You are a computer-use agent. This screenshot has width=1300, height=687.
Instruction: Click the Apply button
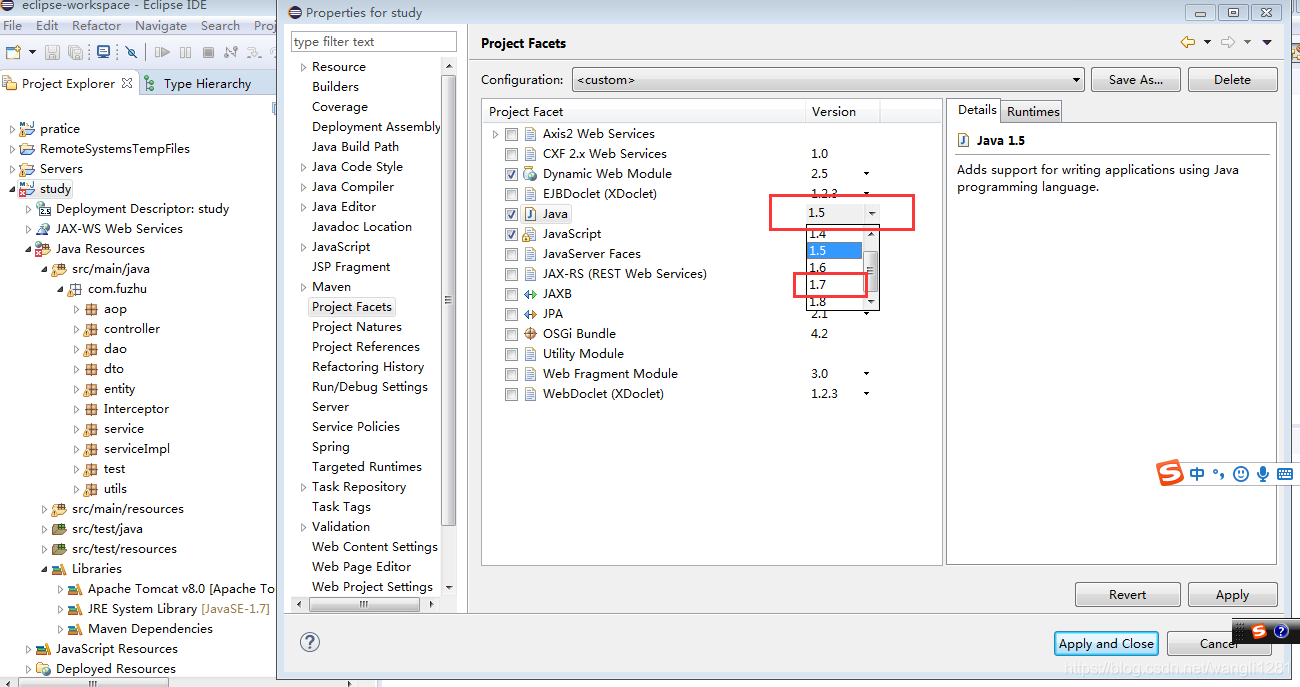tap(1232, 594)
